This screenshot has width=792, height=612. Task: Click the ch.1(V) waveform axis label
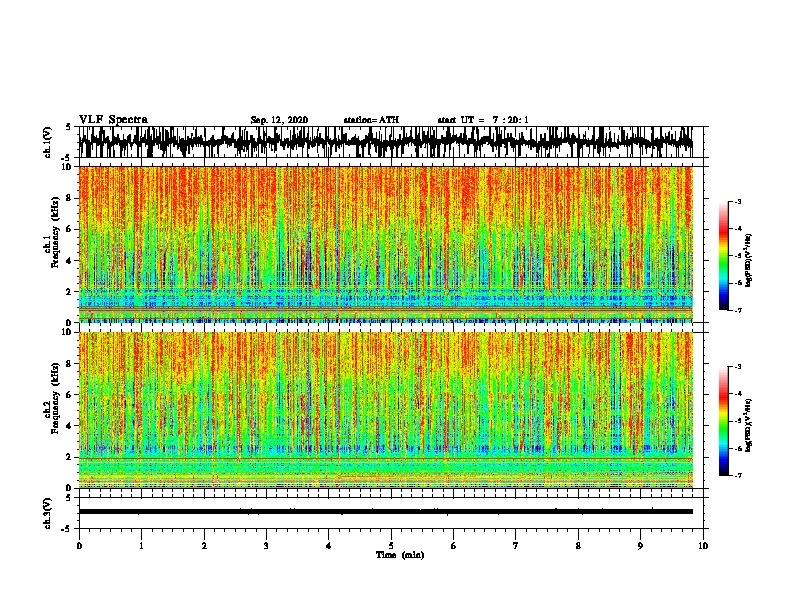[48, 142]
